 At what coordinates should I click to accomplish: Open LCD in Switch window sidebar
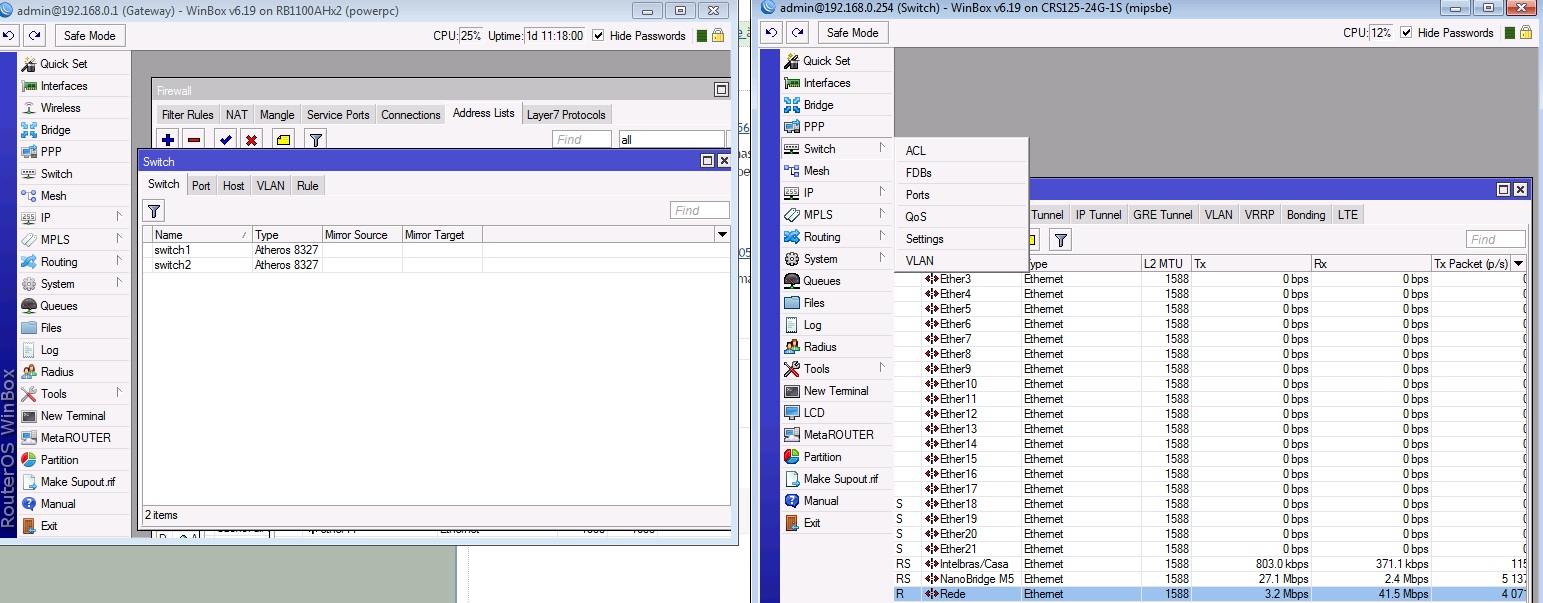tap(814, 413)
